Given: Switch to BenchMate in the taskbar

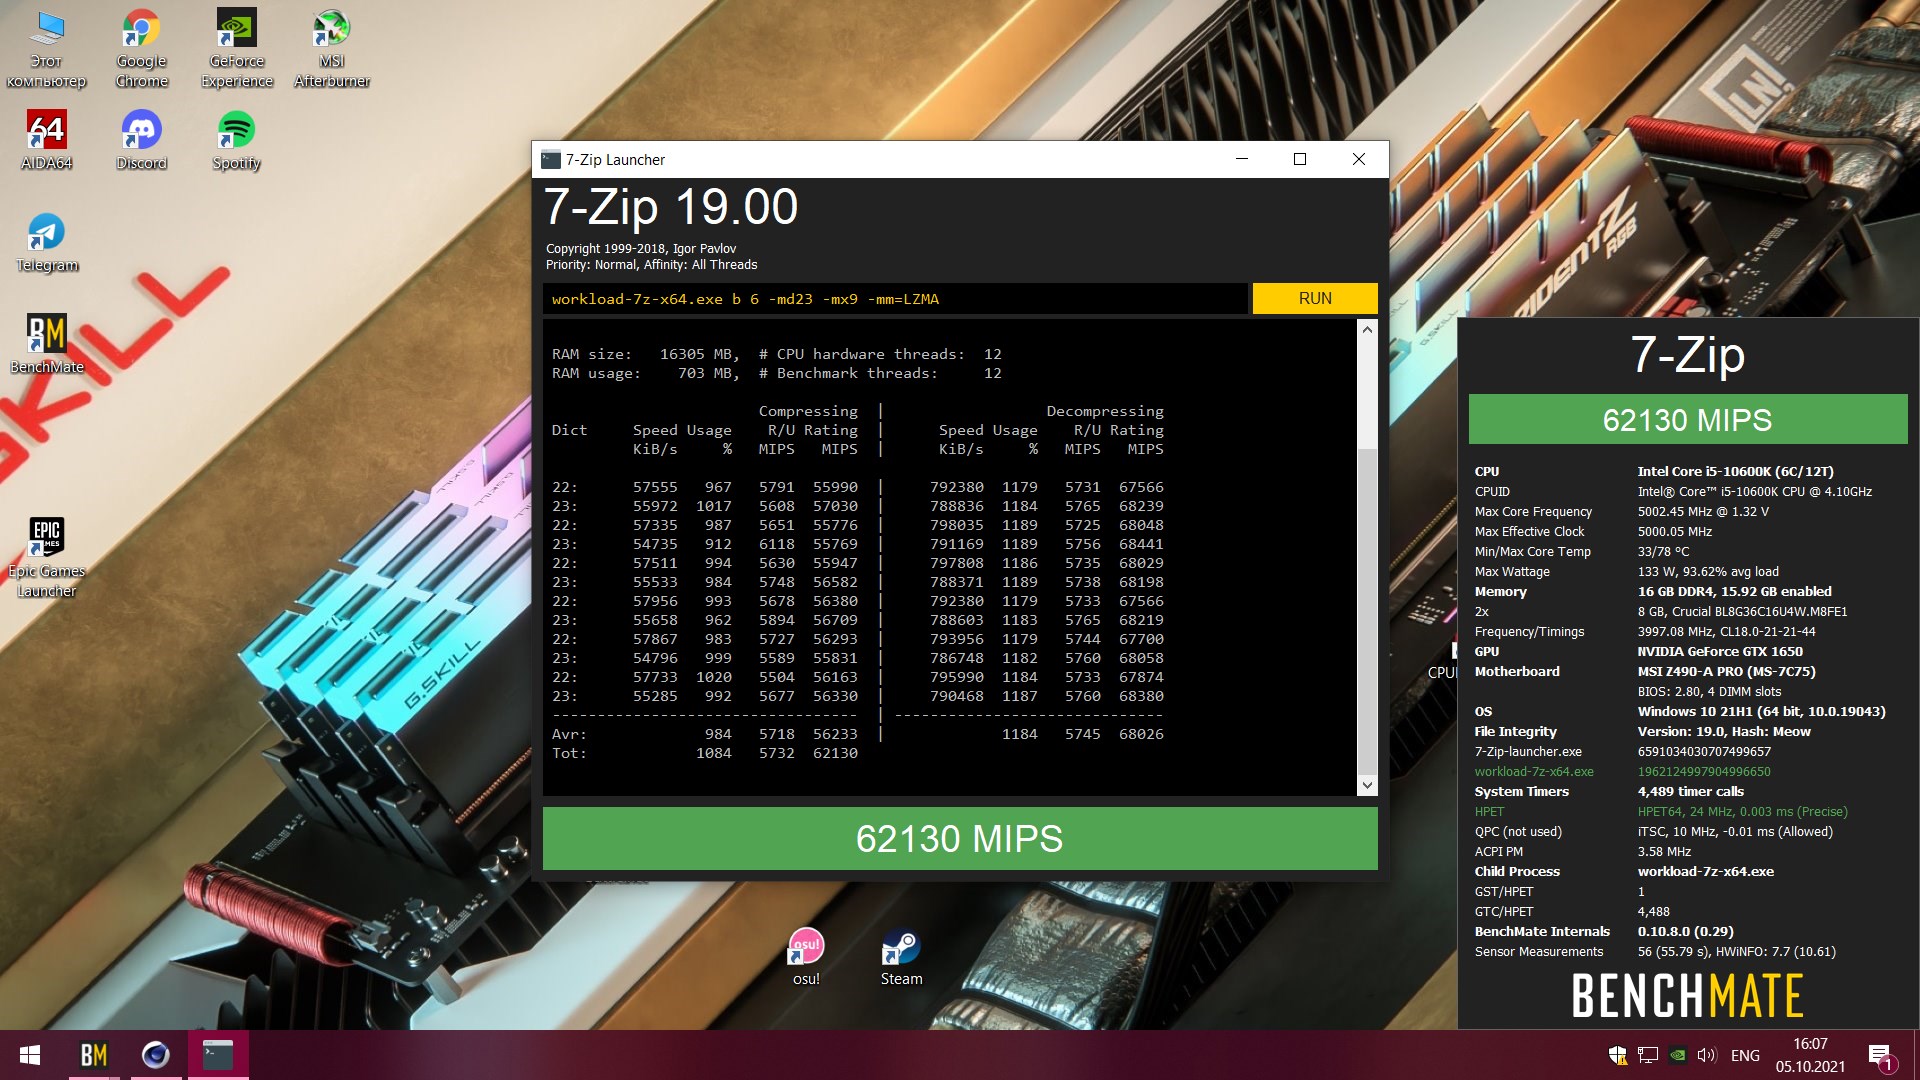Looking at the screenshot, I should pyautogui.click(x=94, y=1055).
